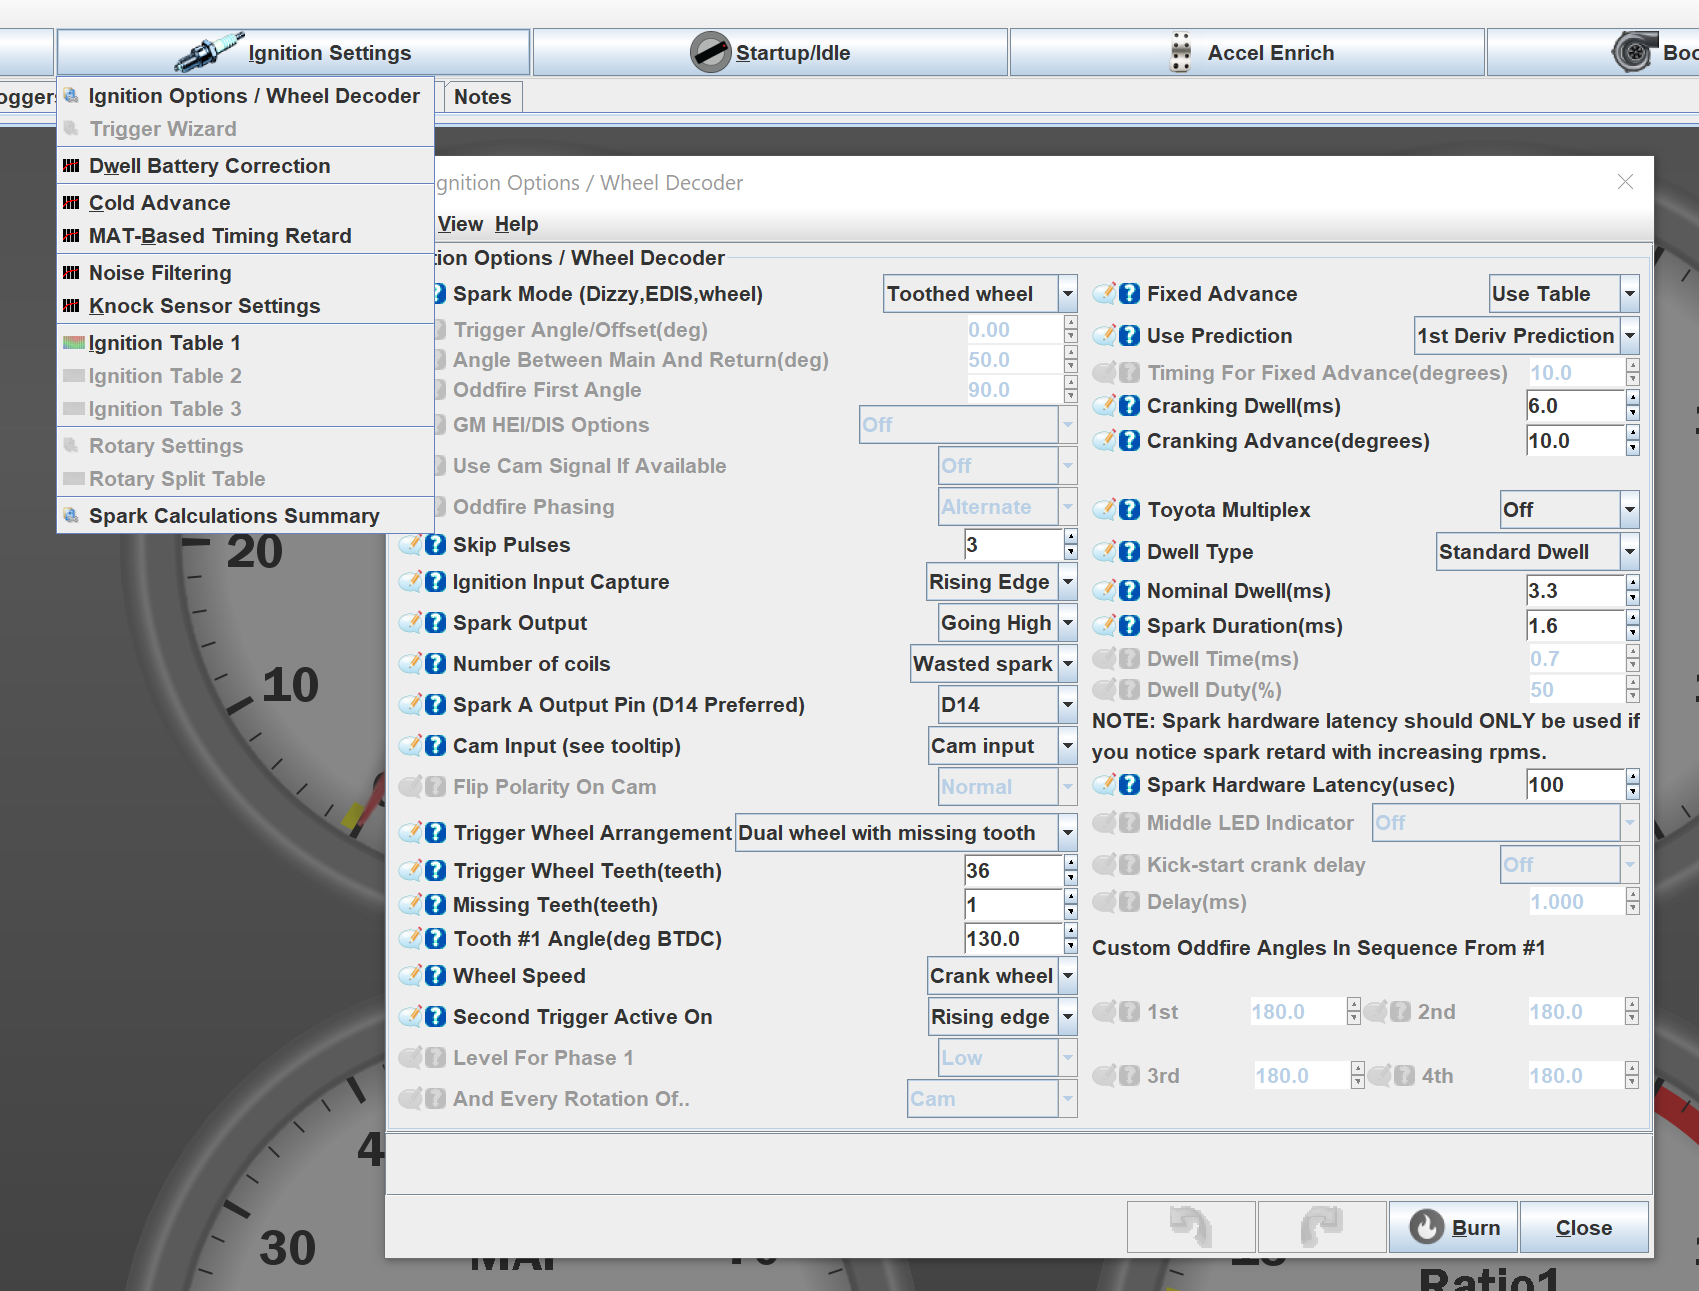Viewport: 1699px width, 1291px height.
Task: Open Ignition Table 1 from the menu
Action: click(164, 343)
